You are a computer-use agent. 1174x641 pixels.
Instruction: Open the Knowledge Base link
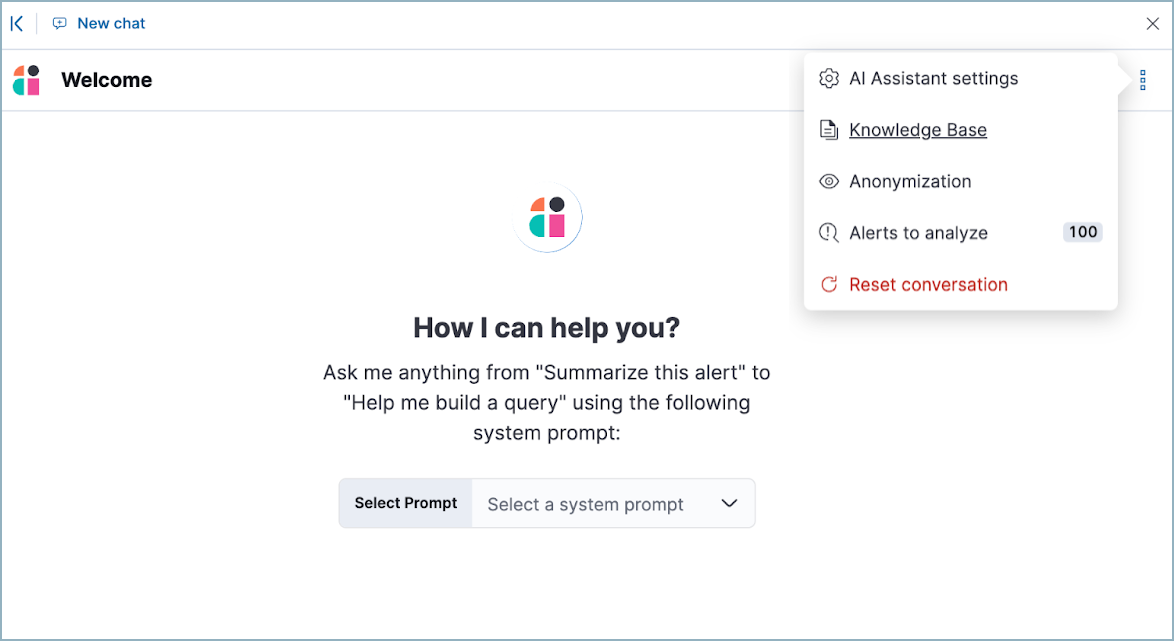(918, 129)
